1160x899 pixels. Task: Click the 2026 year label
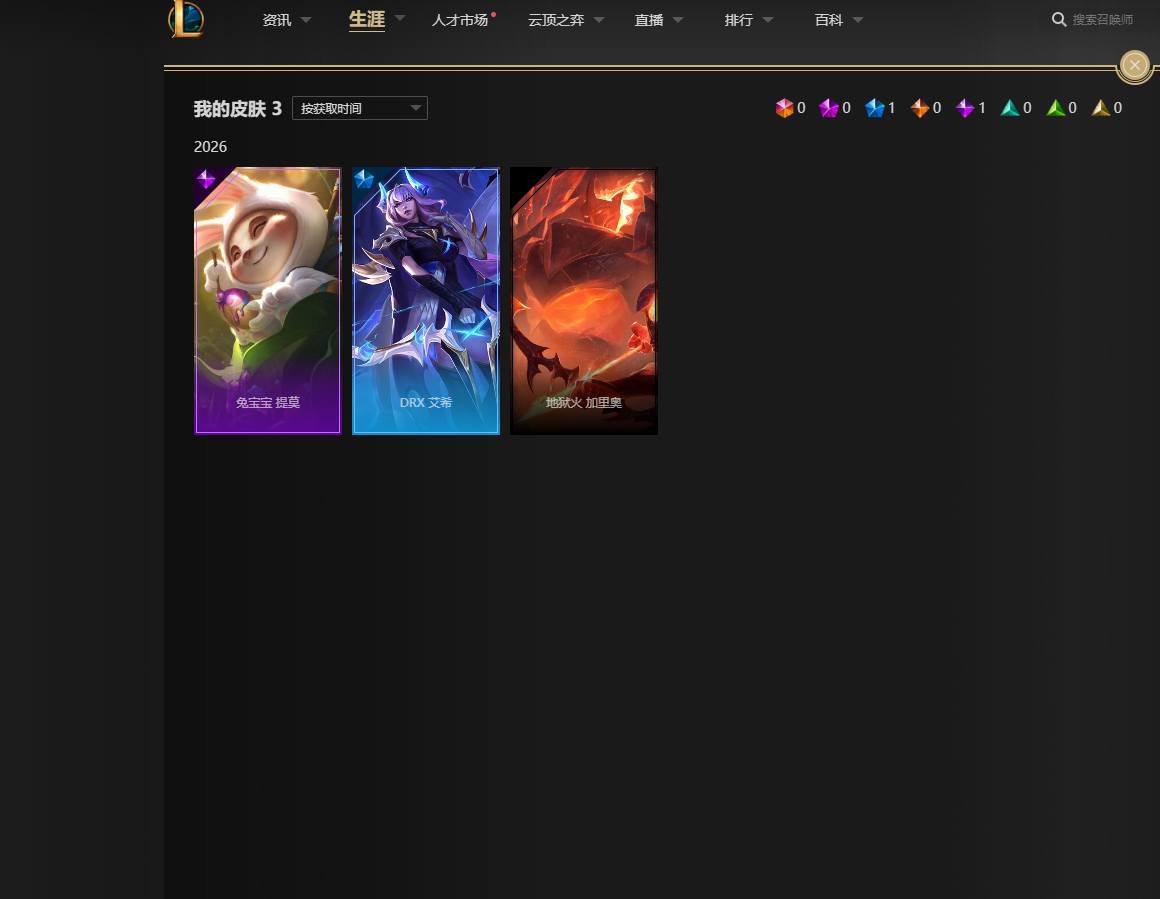click(x=210, y=147)
